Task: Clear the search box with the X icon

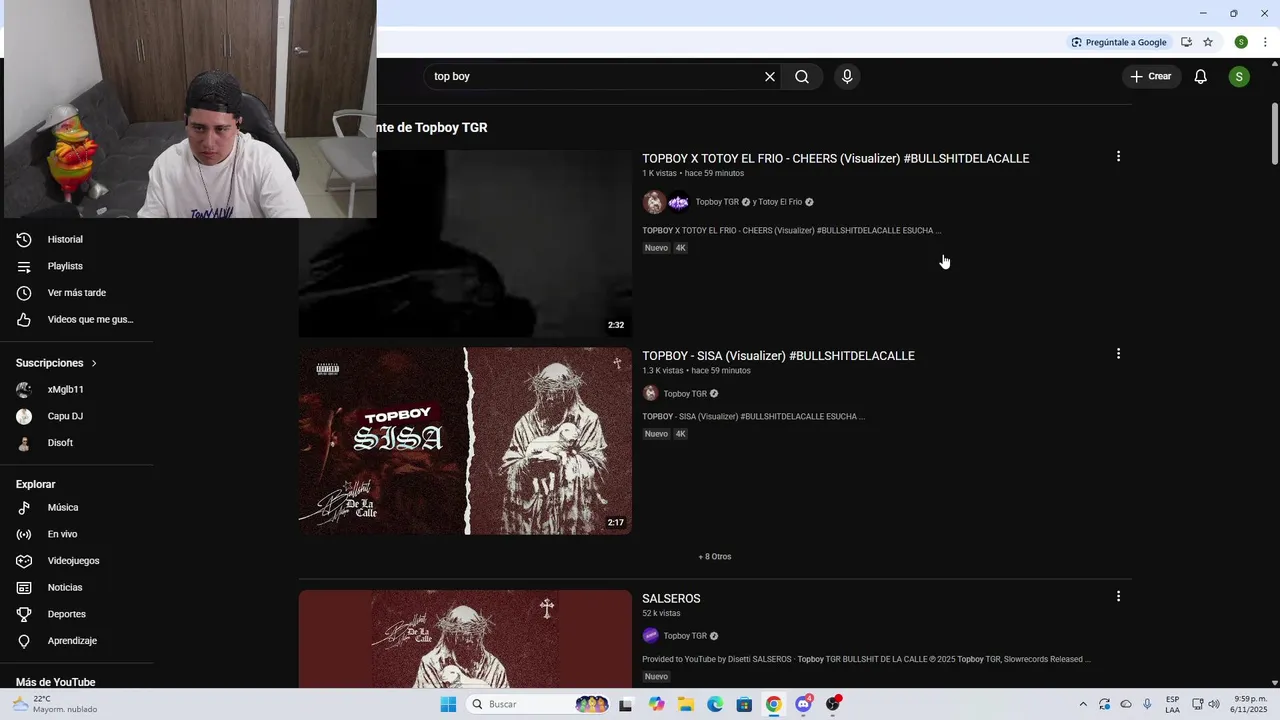Action: pyautogui.click(x=770, y=77)
